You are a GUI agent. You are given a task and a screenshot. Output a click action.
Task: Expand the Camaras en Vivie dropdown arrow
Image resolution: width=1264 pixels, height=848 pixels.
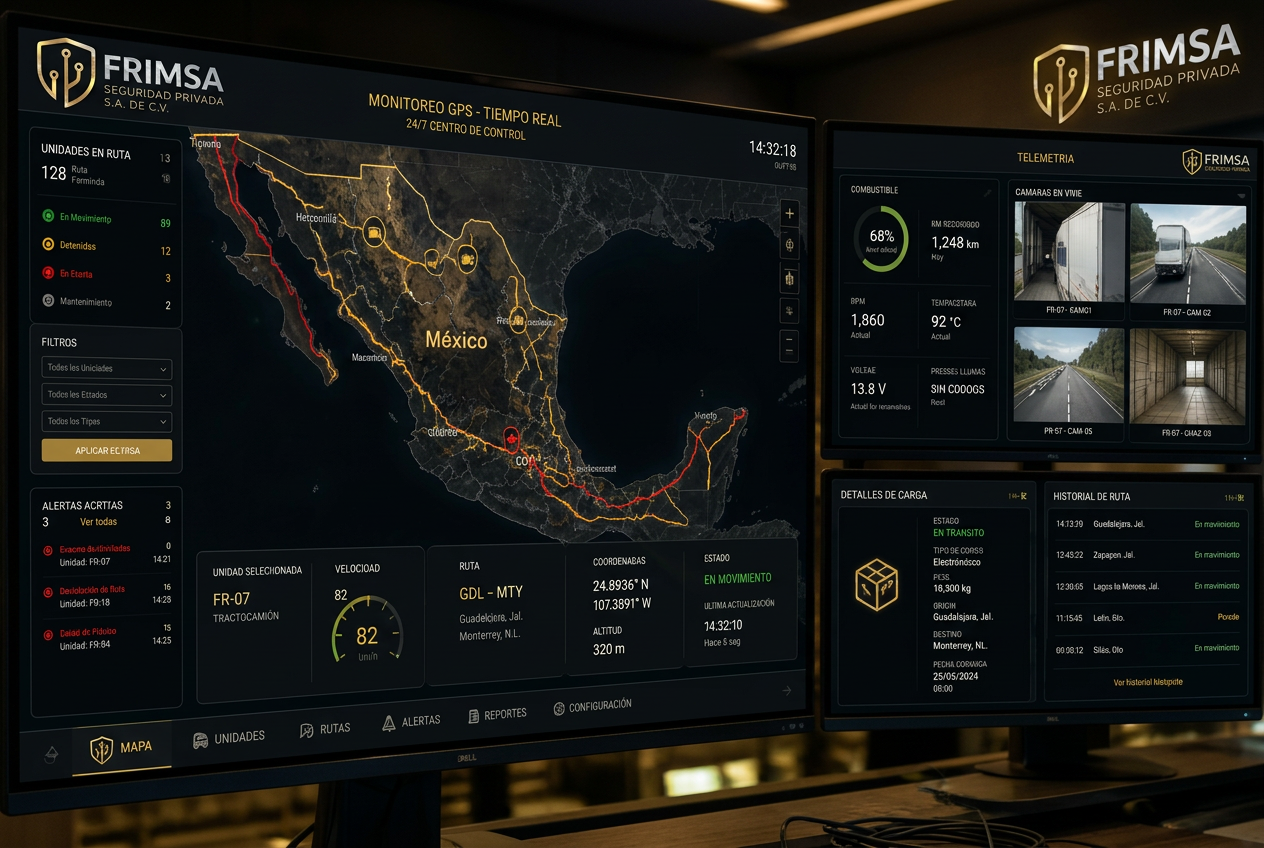point(1242,196)
